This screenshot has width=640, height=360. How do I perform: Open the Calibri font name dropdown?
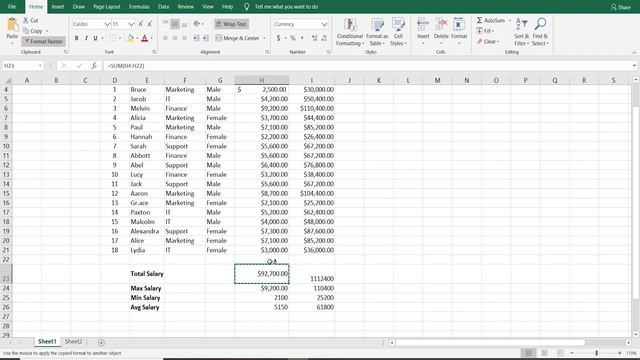tap(107, 24)
